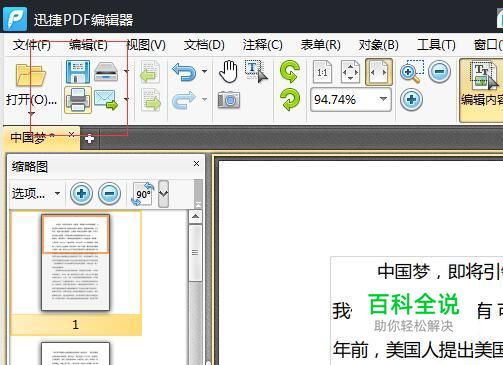Image resolution: width=503 pixels, height=365 pixels.
Task: Expand more thumbnail toolbar options chevron
Action: (x=163, y=194)
